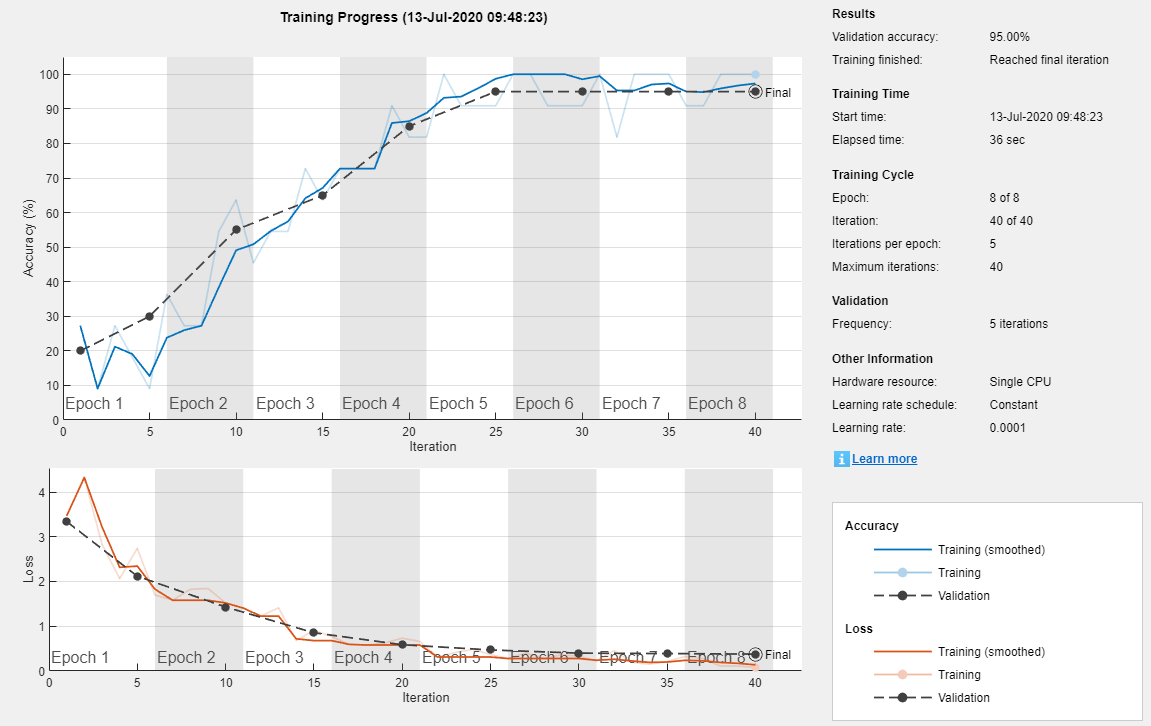This screenshot has height=726, width=1151.
Task: Select accuracy validation point at iteration 10
Action: (236, 230)
